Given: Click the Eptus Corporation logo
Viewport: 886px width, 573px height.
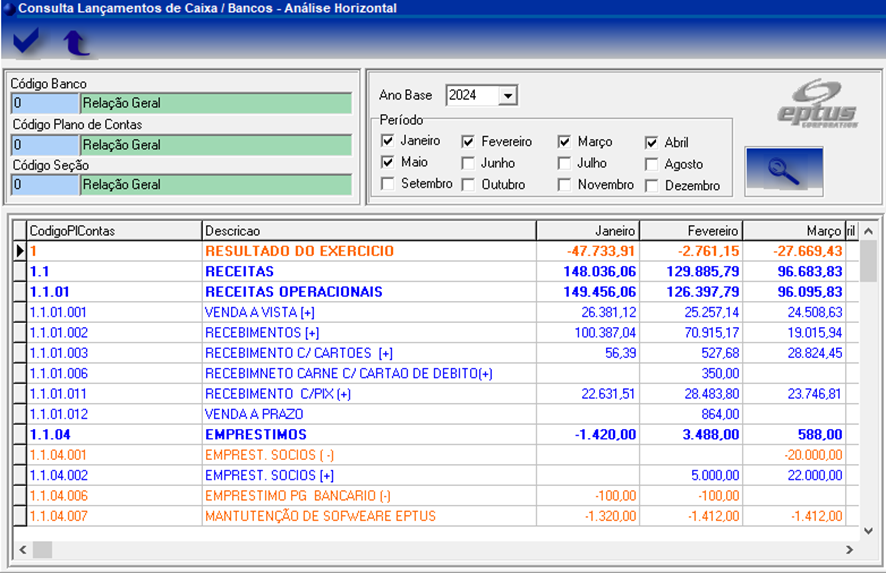Looking at the screenshot, I should point(817,103).
